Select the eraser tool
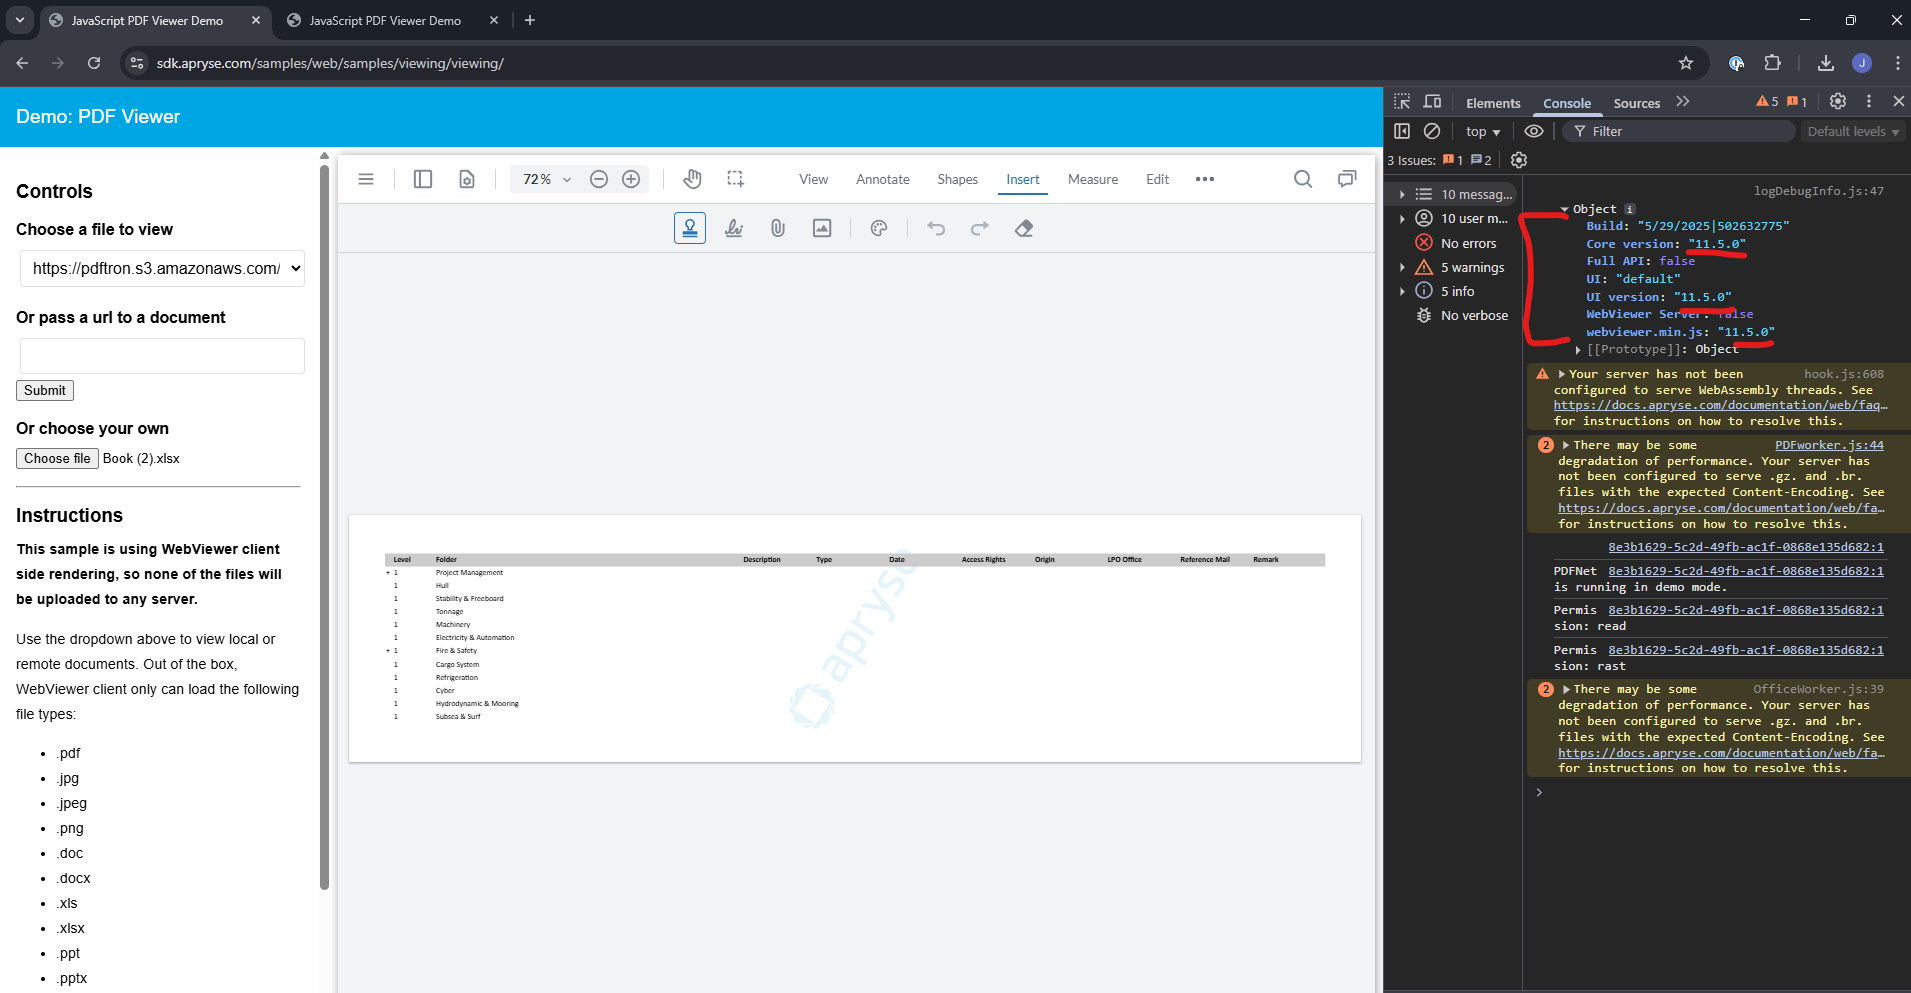This screenshot has height=993, width=1911. (x=1024, y=228)
